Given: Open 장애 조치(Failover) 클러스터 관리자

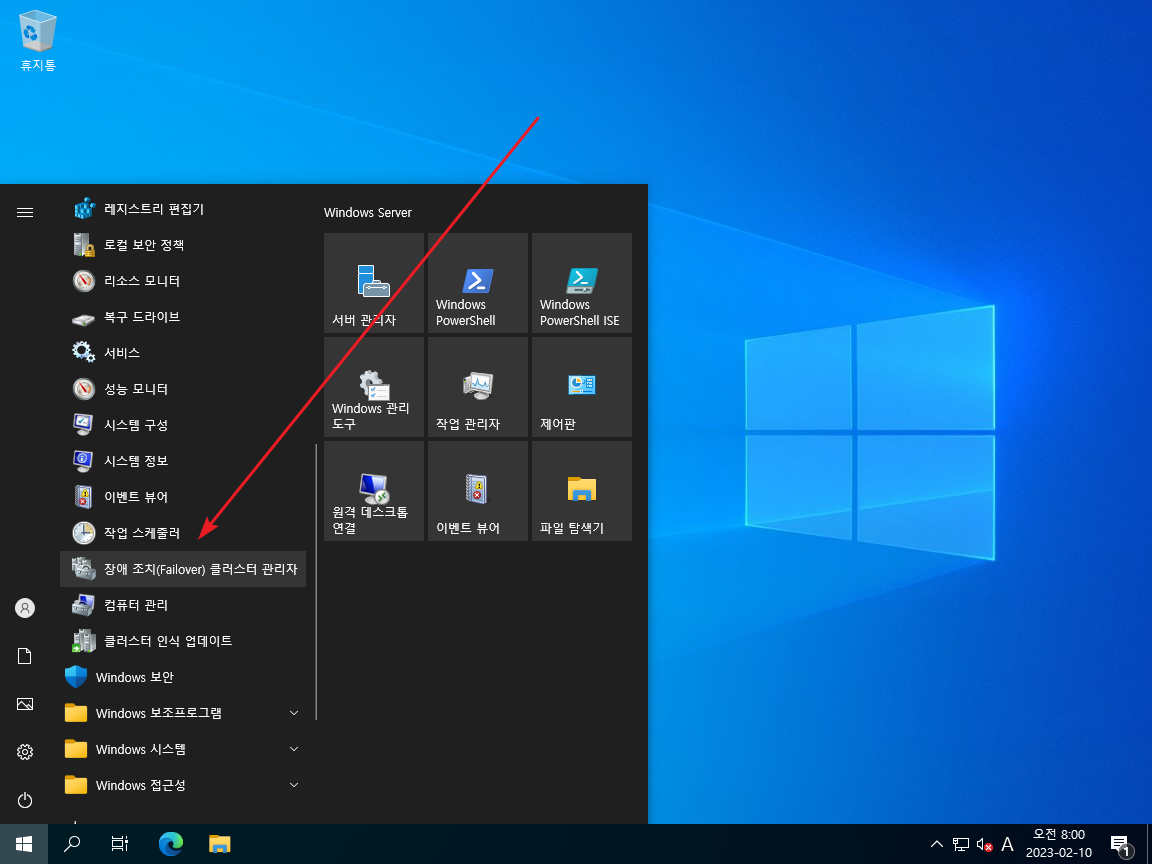Looking at the screenshot, I should tap(183, 569).
